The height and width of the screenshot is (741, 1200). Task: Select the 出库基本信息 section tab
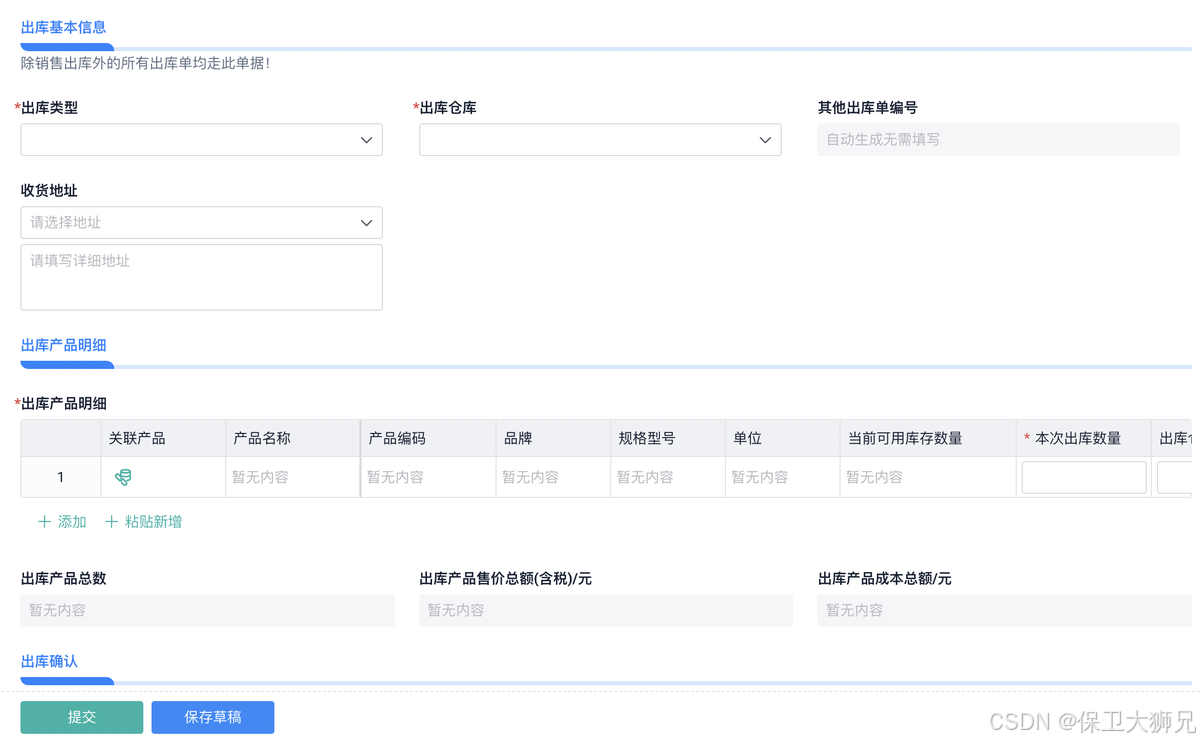(63, 27)
